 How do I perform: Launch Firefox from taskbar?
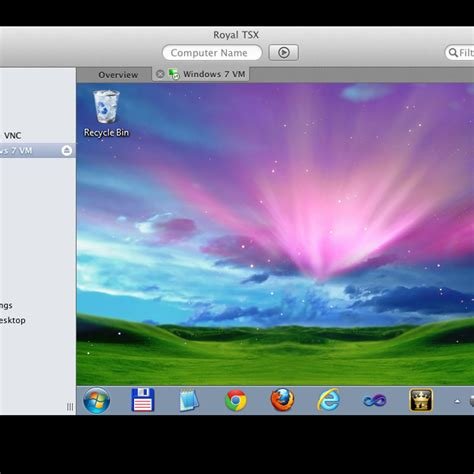tap(282, 400)
